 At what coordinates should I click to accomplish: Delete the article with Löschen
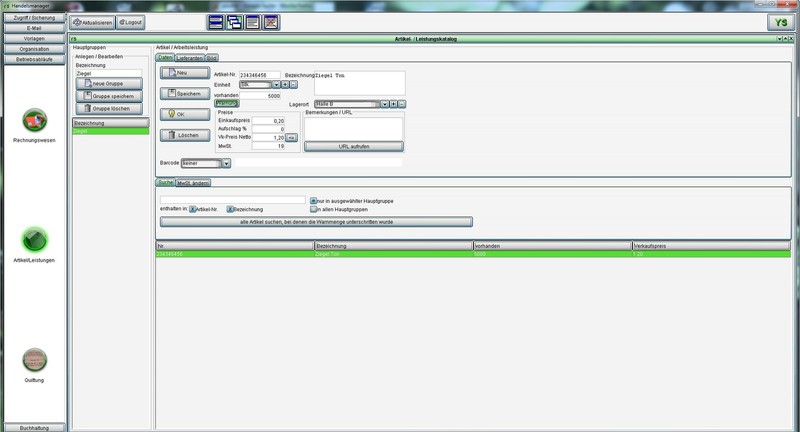(x=185, y=135)
